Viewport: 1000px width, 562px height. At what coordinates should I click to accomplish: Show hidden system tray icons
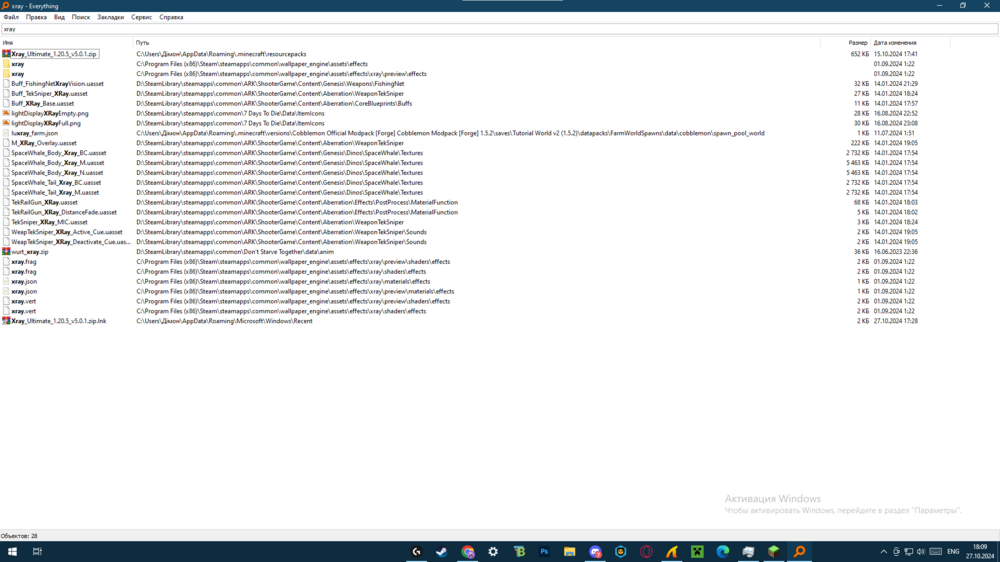(x=883, y=552)
